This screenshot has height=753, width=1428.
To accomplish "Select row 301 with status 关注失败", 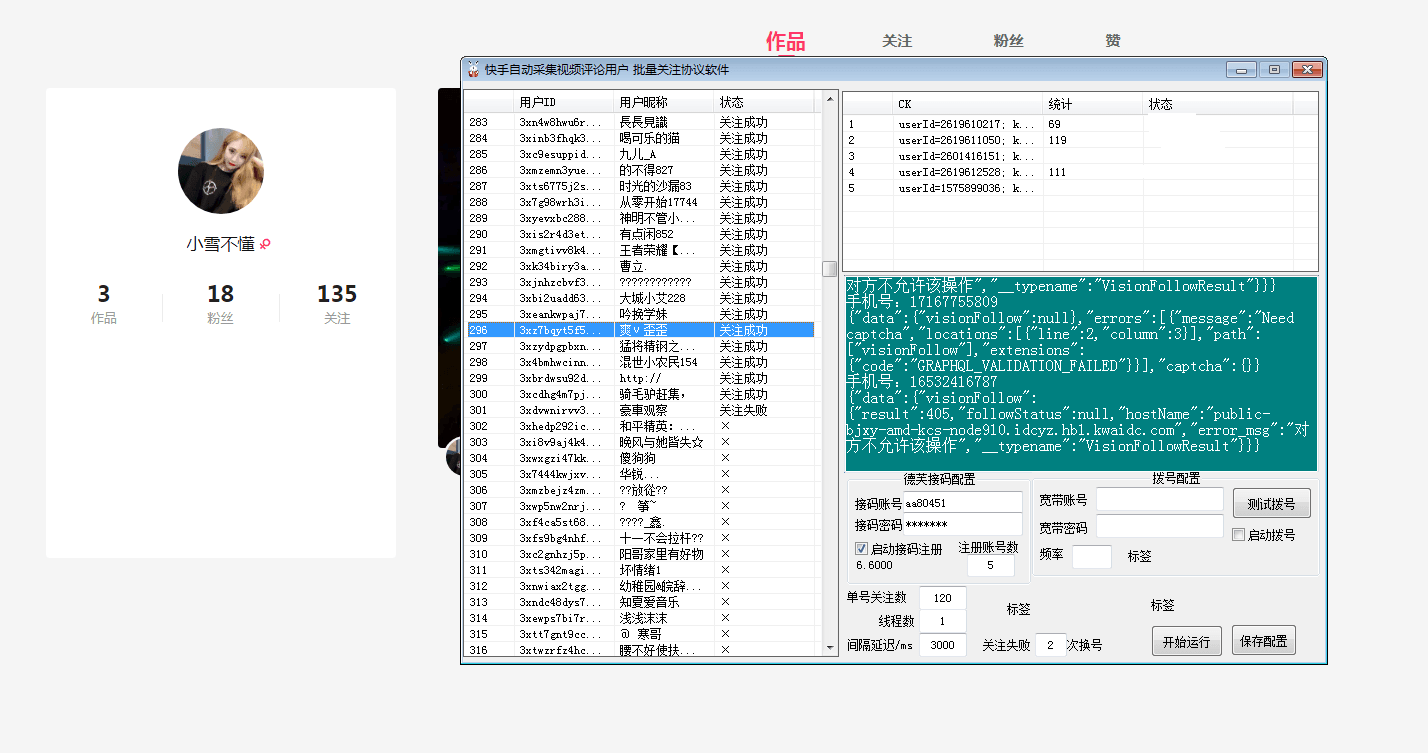I will pos(640,410).
